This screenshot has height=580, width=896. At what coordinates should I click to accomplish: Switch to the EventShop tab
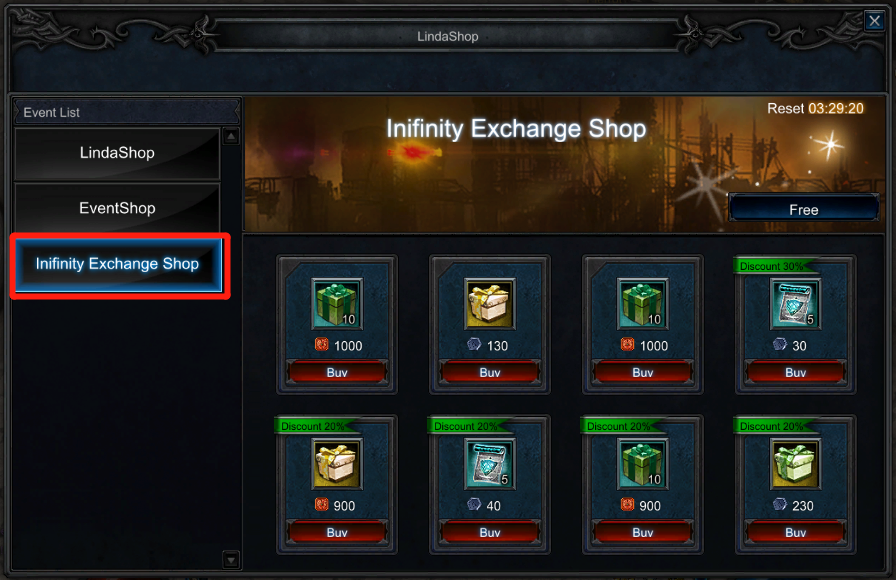point(117,208)
